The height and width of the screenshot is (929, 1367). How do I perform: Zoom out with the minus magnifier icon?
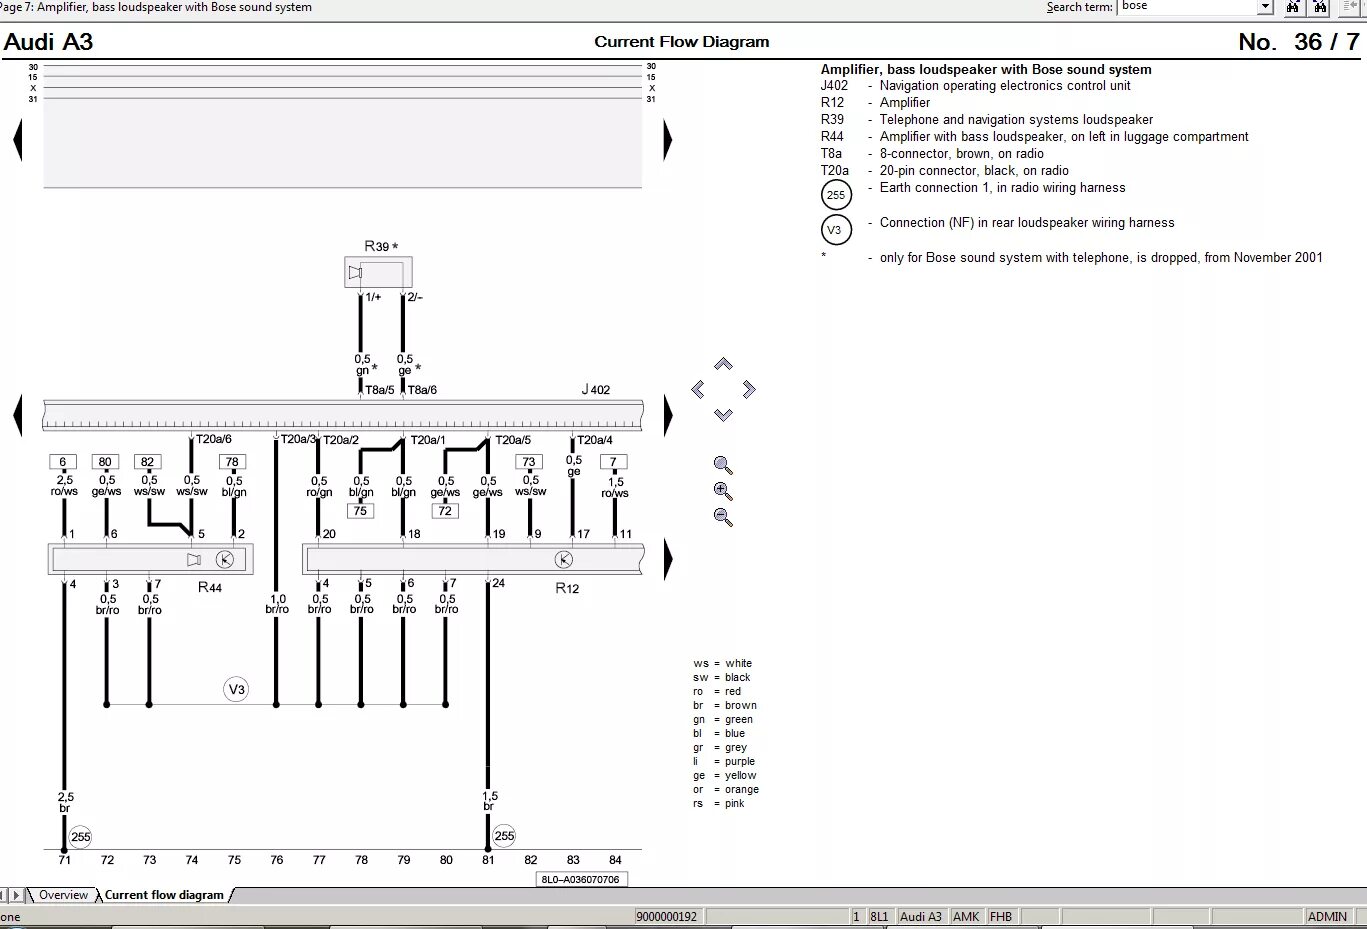click(723, 517)
